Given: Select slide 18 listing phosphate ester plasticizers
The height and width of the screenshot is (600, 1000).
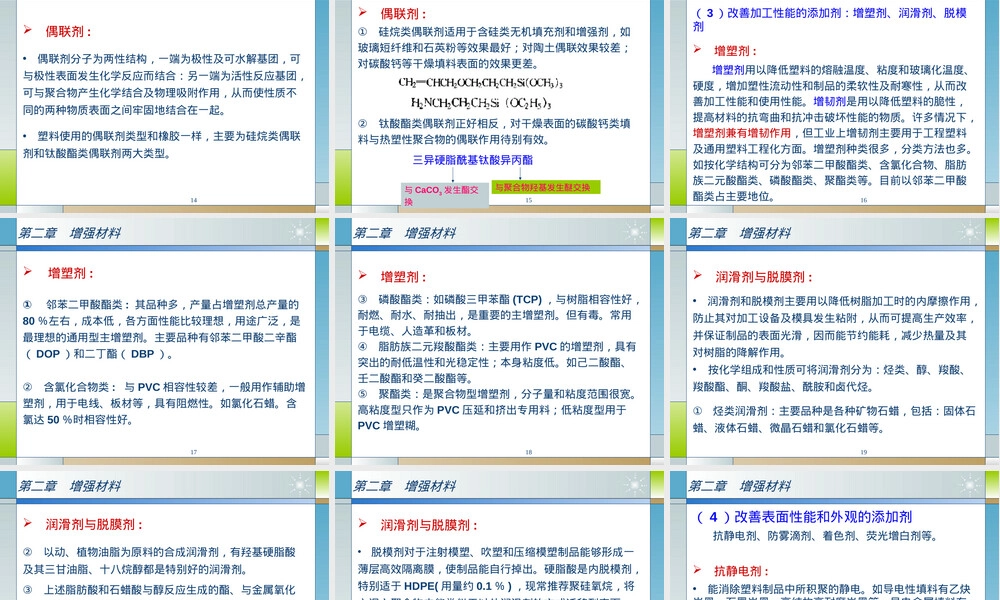Looking at the screenshot, I should coord(499,341).
